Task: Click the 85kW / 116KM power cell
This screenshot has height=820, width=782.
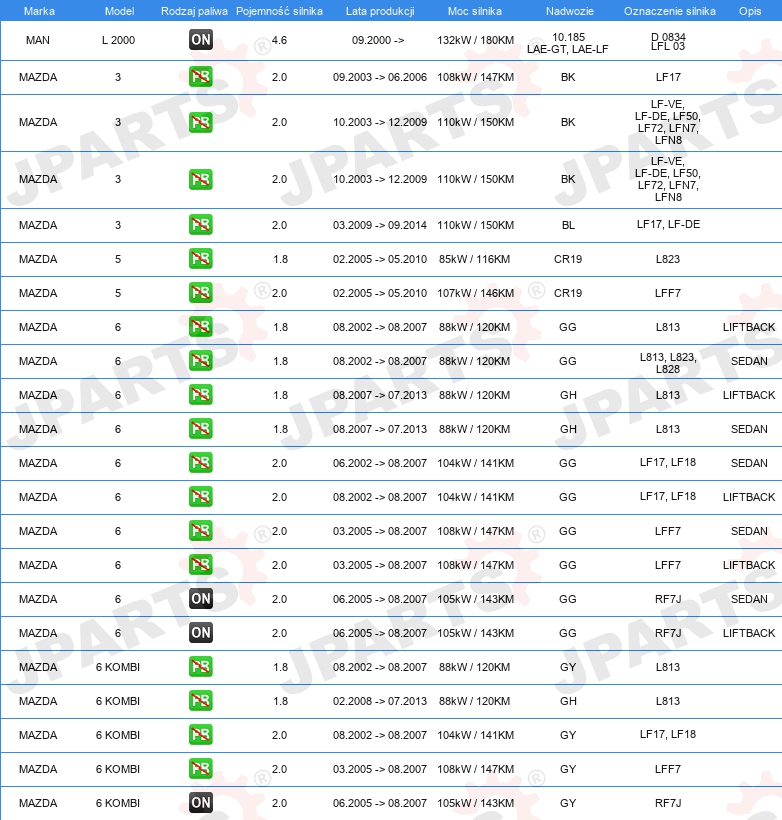Action: [474, 259]
